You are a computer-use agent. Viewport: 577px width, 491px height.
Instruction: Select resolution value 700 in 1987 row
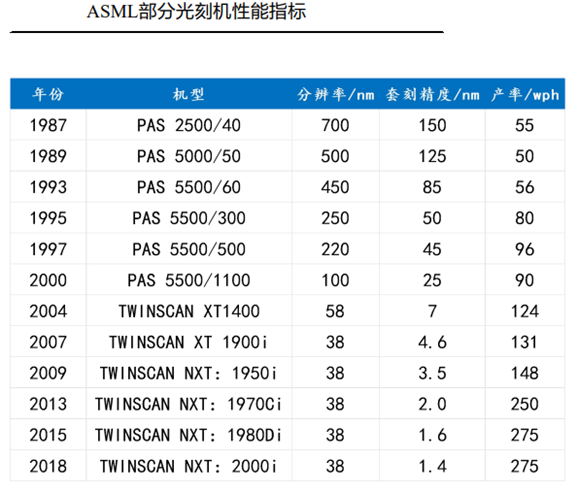click(x=335, y=125)
